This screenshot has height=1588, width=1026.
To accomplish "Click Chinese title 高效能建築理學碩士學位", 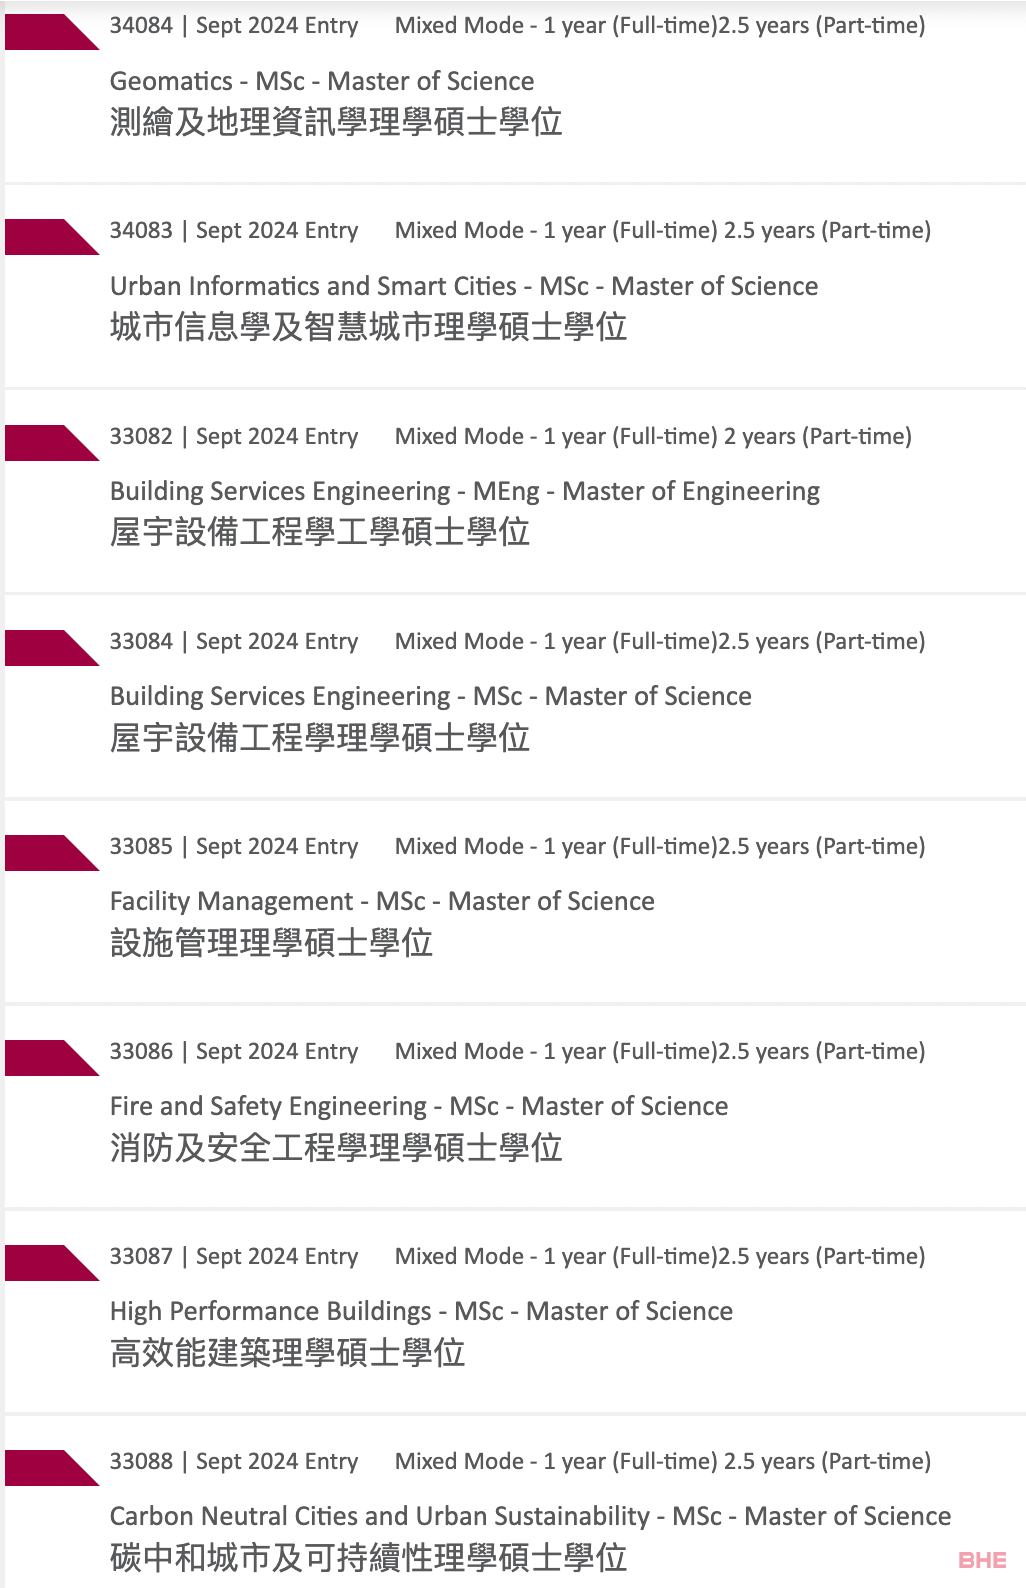I will point(288,1352).
